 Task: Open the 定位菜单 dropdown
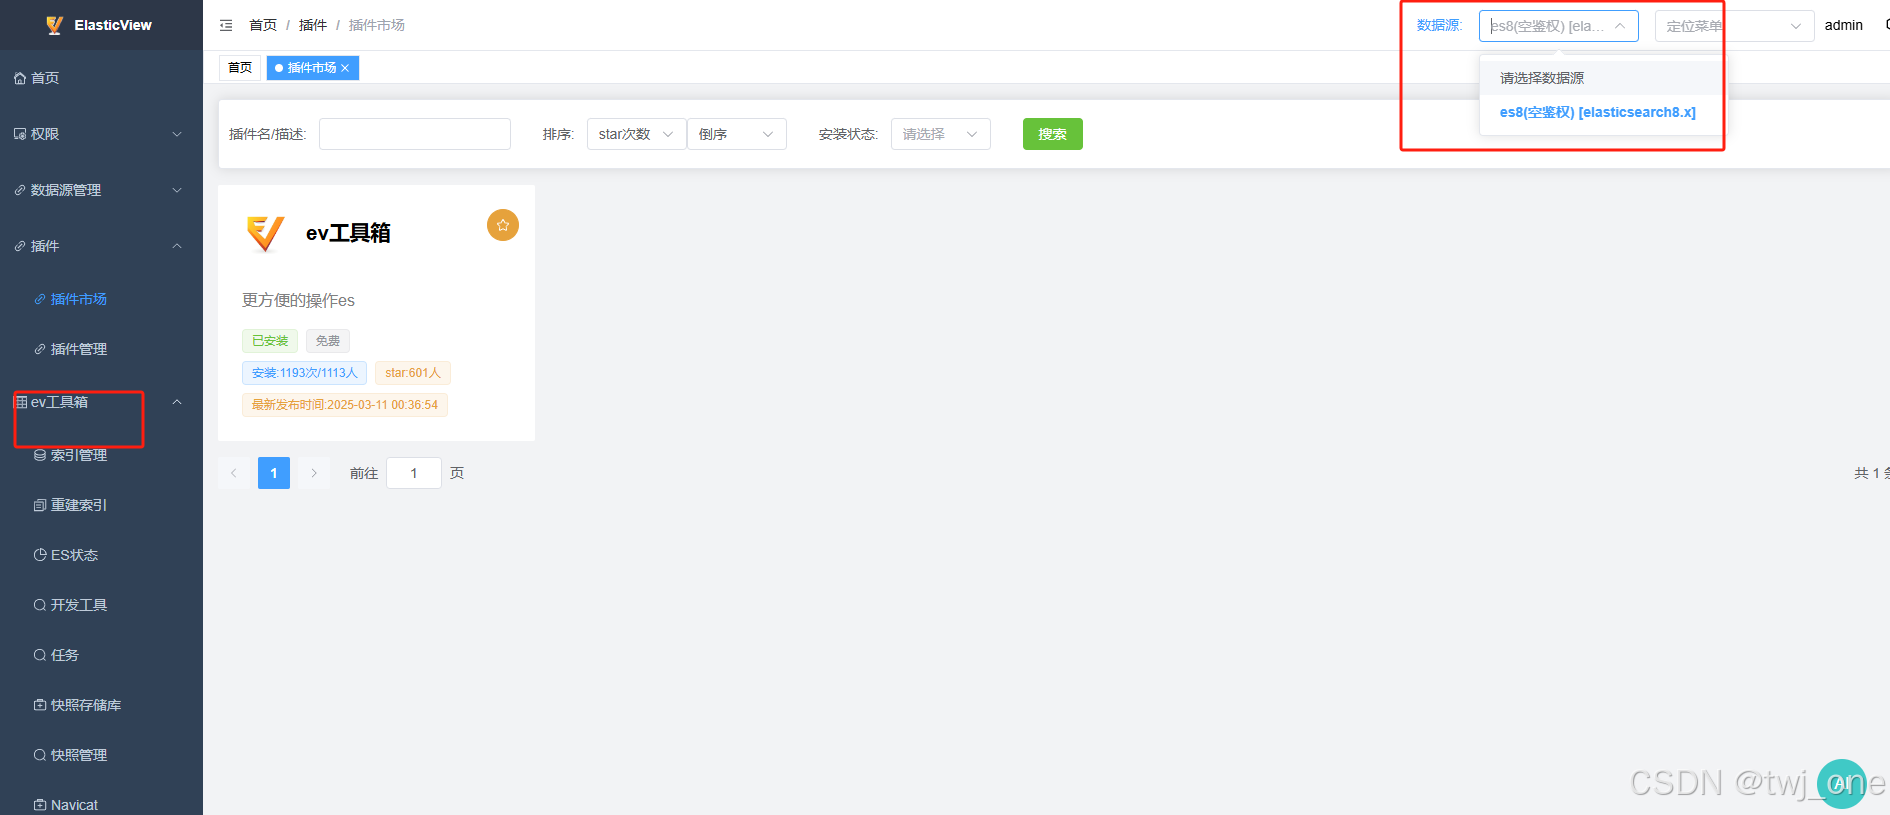1735,26
